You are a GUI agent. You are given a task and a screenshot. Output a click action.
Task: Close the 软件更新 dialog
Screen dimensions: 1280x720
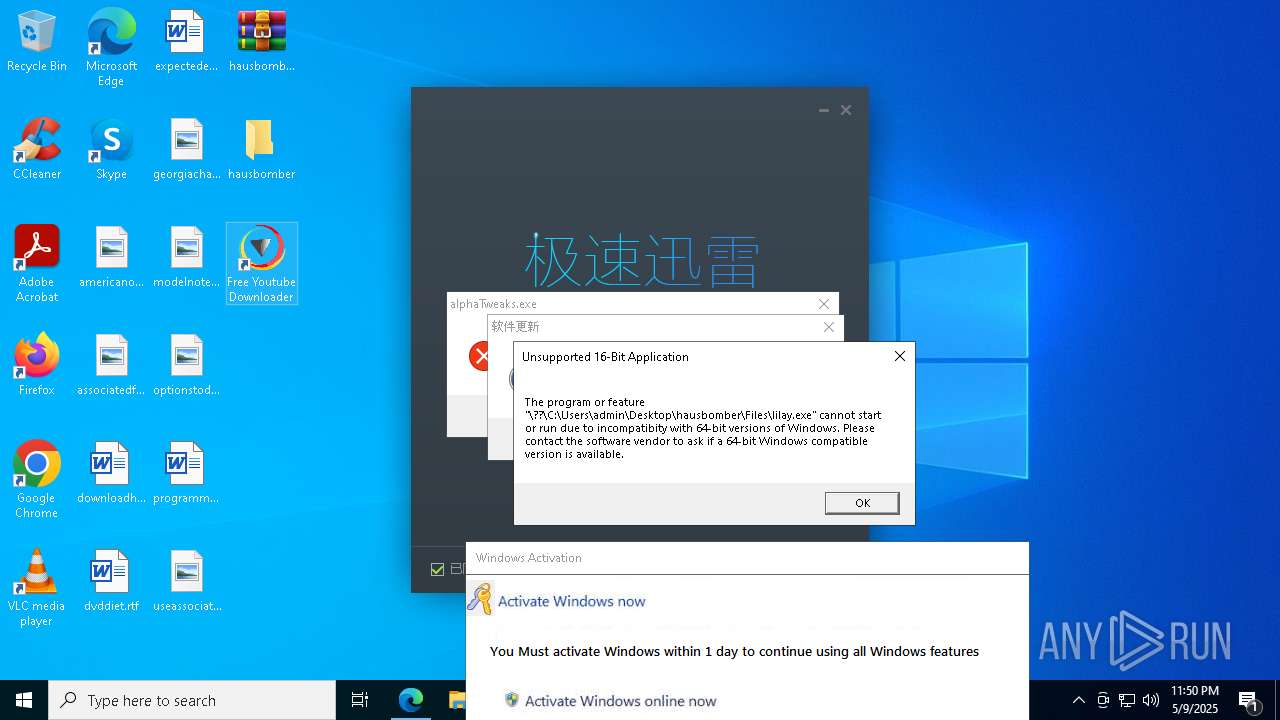[829, 327]
